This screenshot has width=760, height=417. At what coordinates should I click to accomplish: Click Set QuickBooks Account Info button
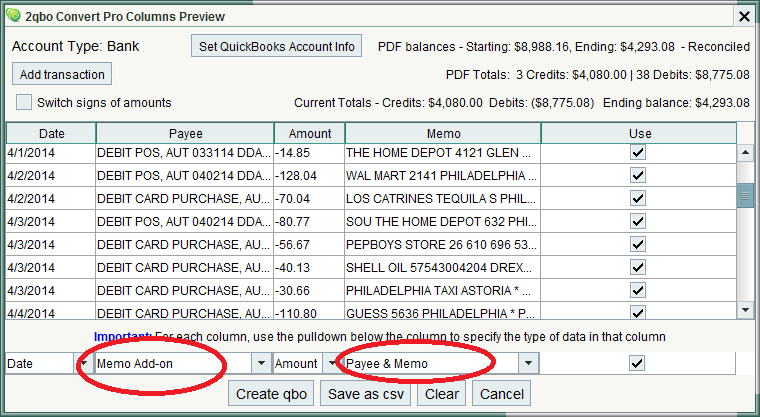click(277, 47)
